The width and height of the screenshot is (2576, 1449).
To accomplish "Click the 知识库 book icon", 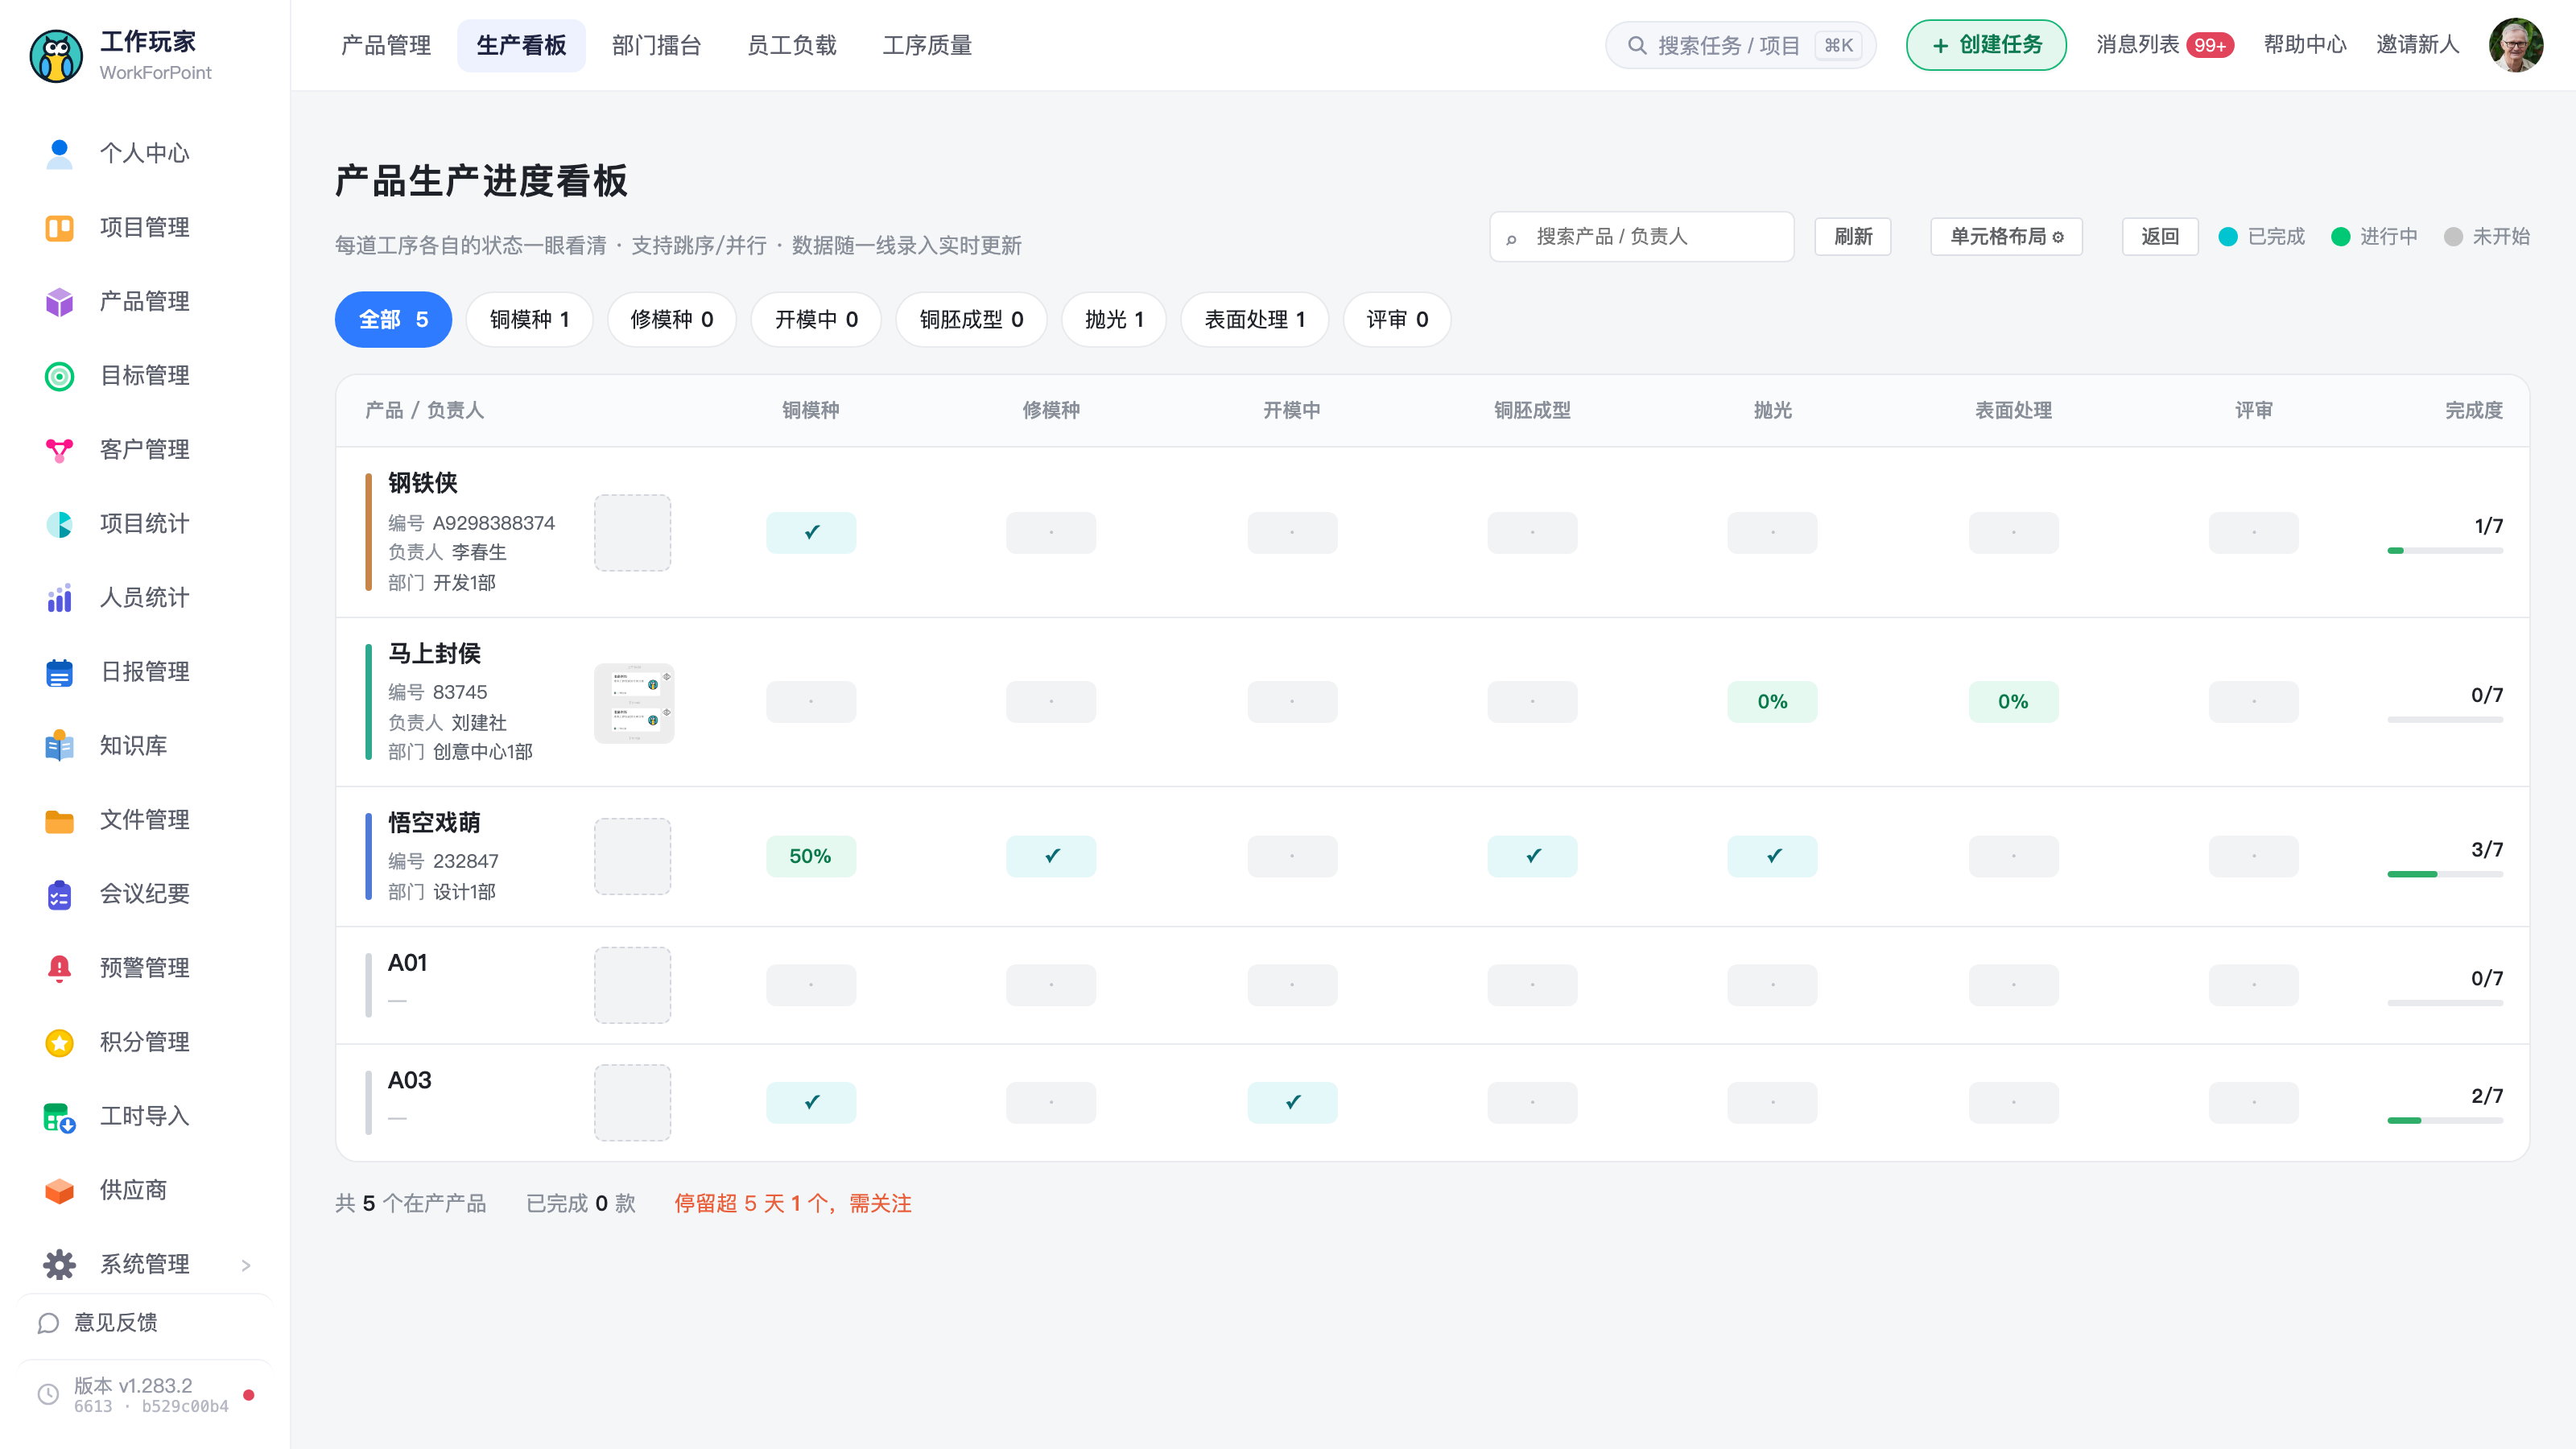I will pos(59,746).
